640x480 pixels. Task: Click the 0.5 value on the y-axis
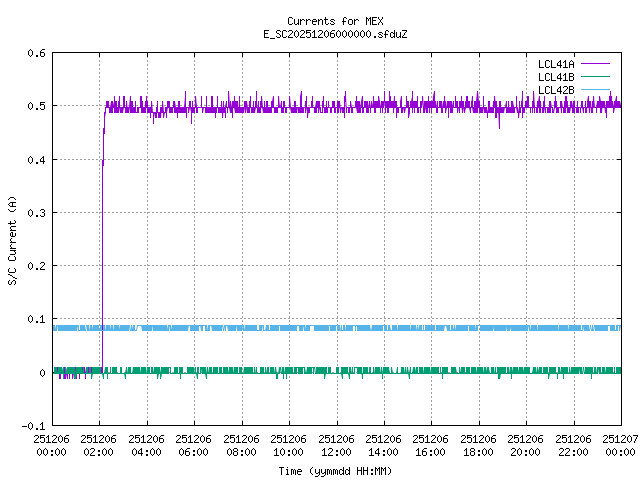pyautogui.click(x=35, y=106)
